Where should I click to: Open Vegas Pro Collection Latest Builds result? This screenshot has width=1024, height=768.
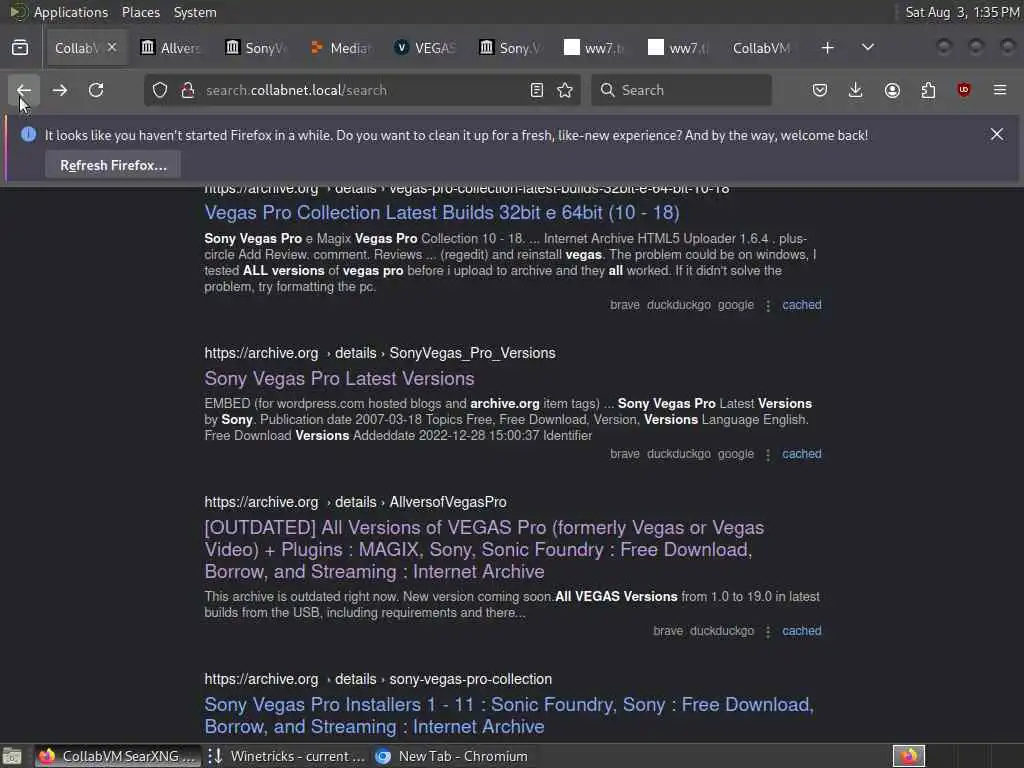pos(442,213)
